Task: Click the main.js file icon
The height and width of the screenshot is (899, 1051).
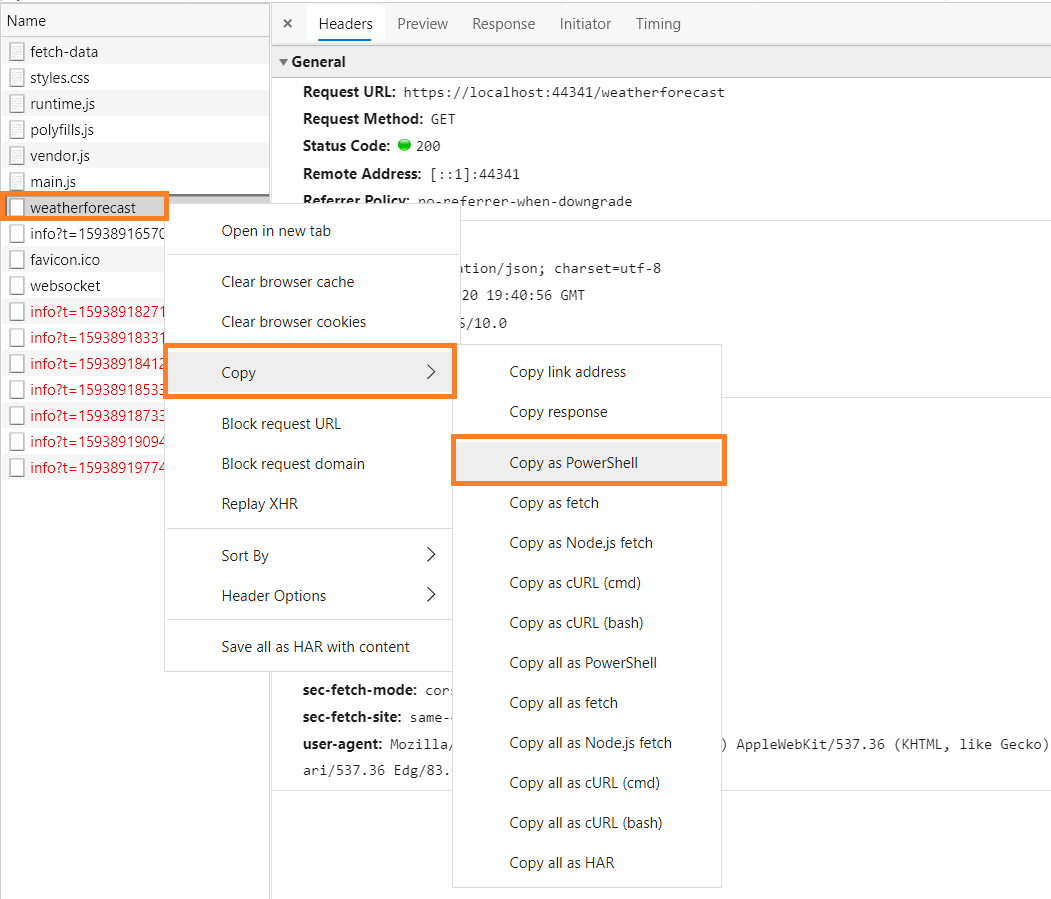Action: point(16,181)
